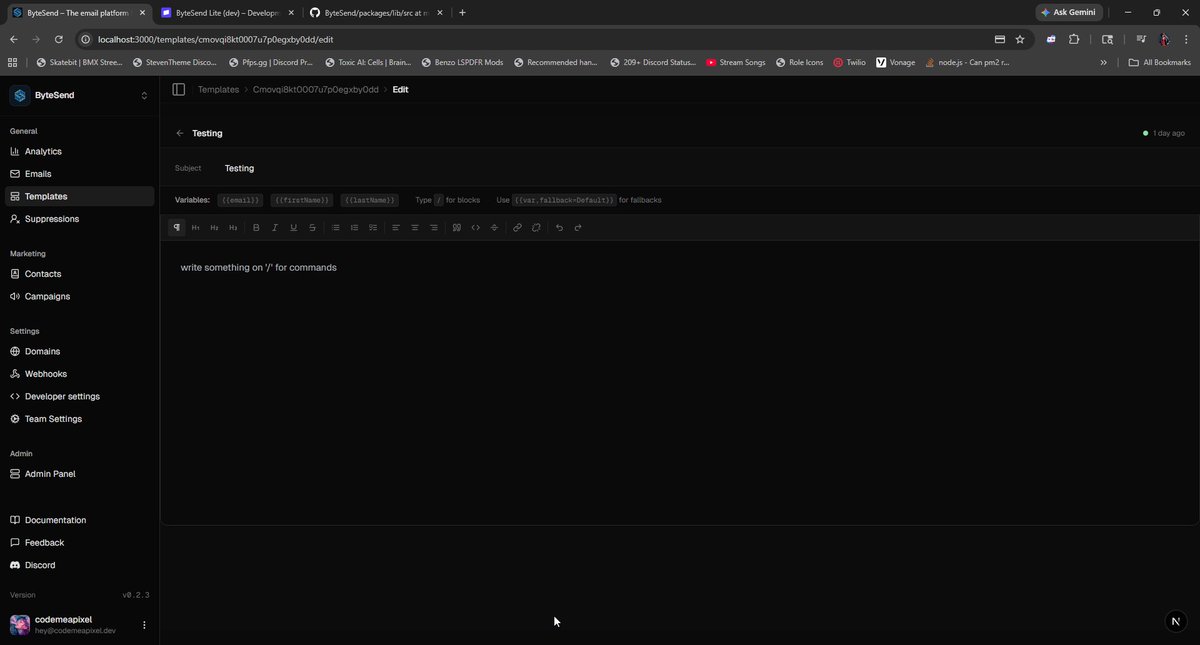Open Emails in the sidebar
The image size is (1200, 645).
click(80, 174)
